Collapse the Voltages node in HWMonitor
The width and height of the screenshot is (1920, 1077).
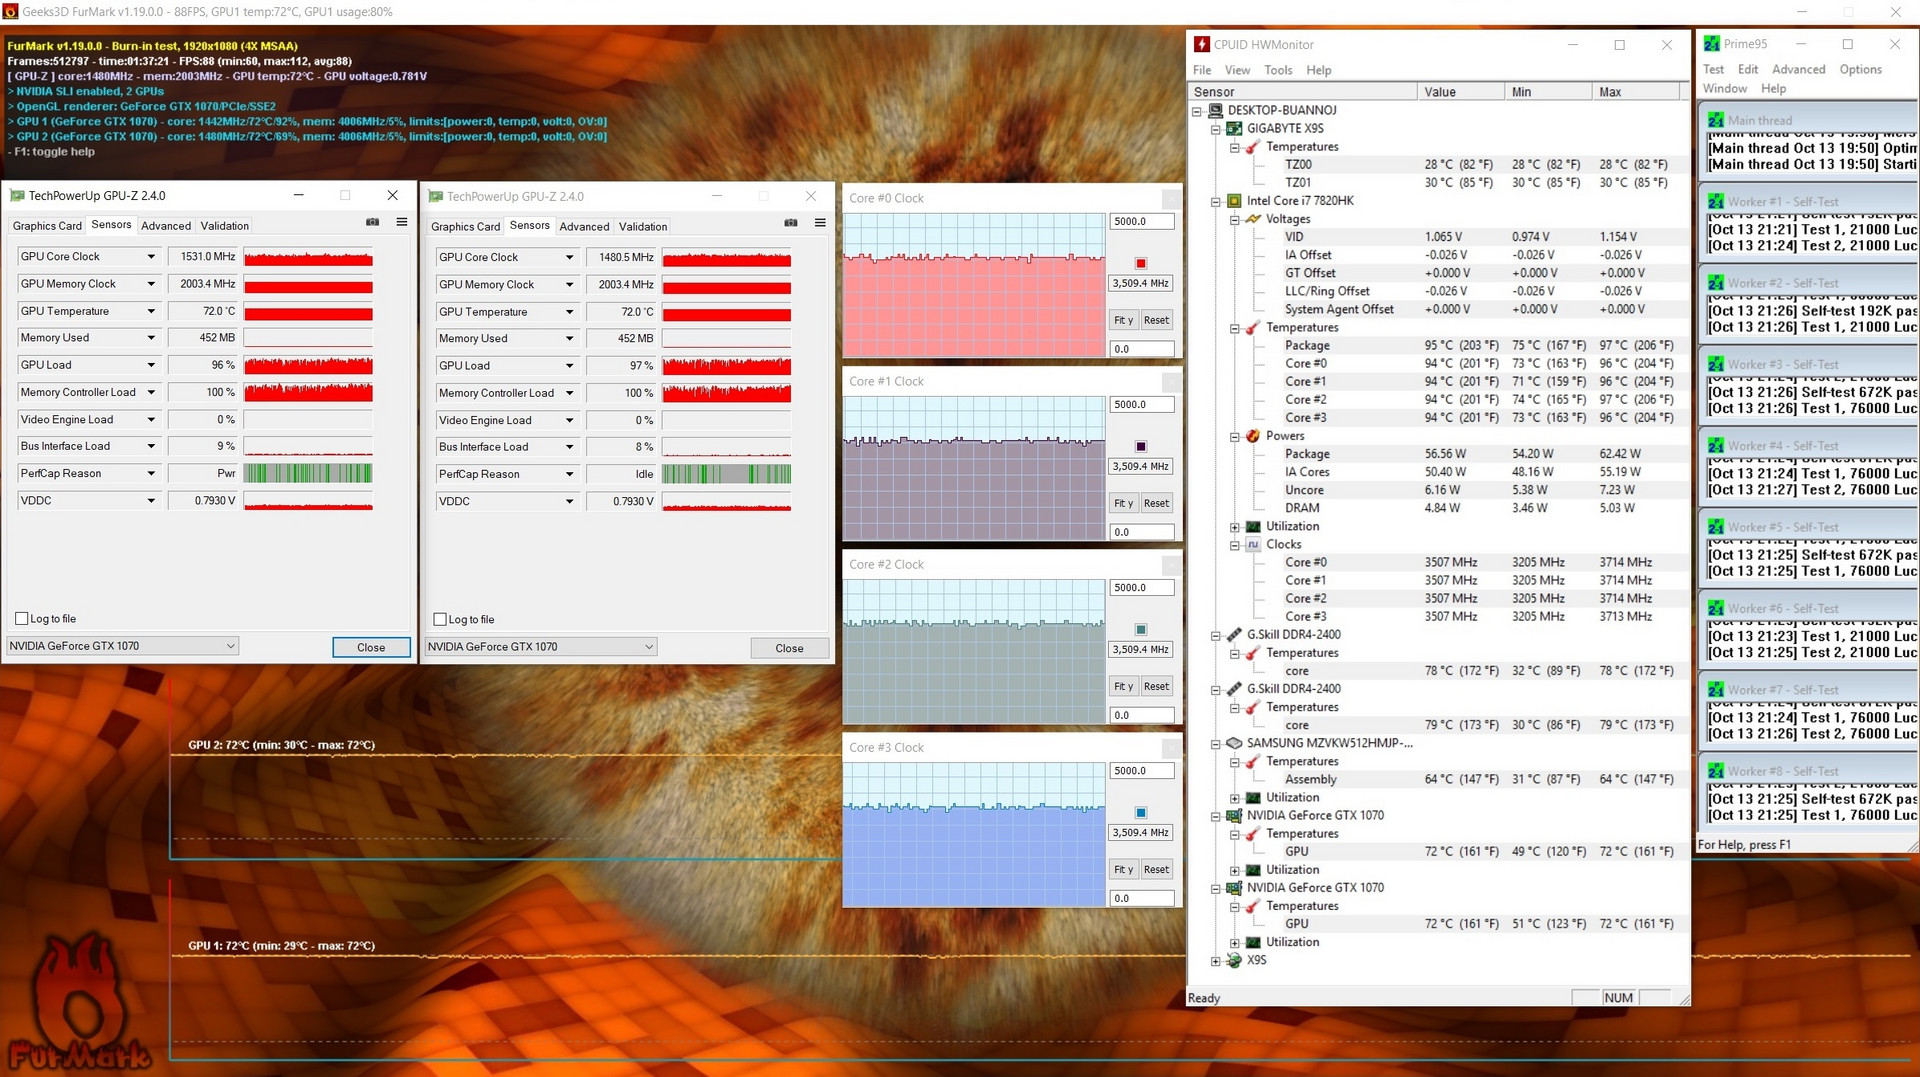1235,220
